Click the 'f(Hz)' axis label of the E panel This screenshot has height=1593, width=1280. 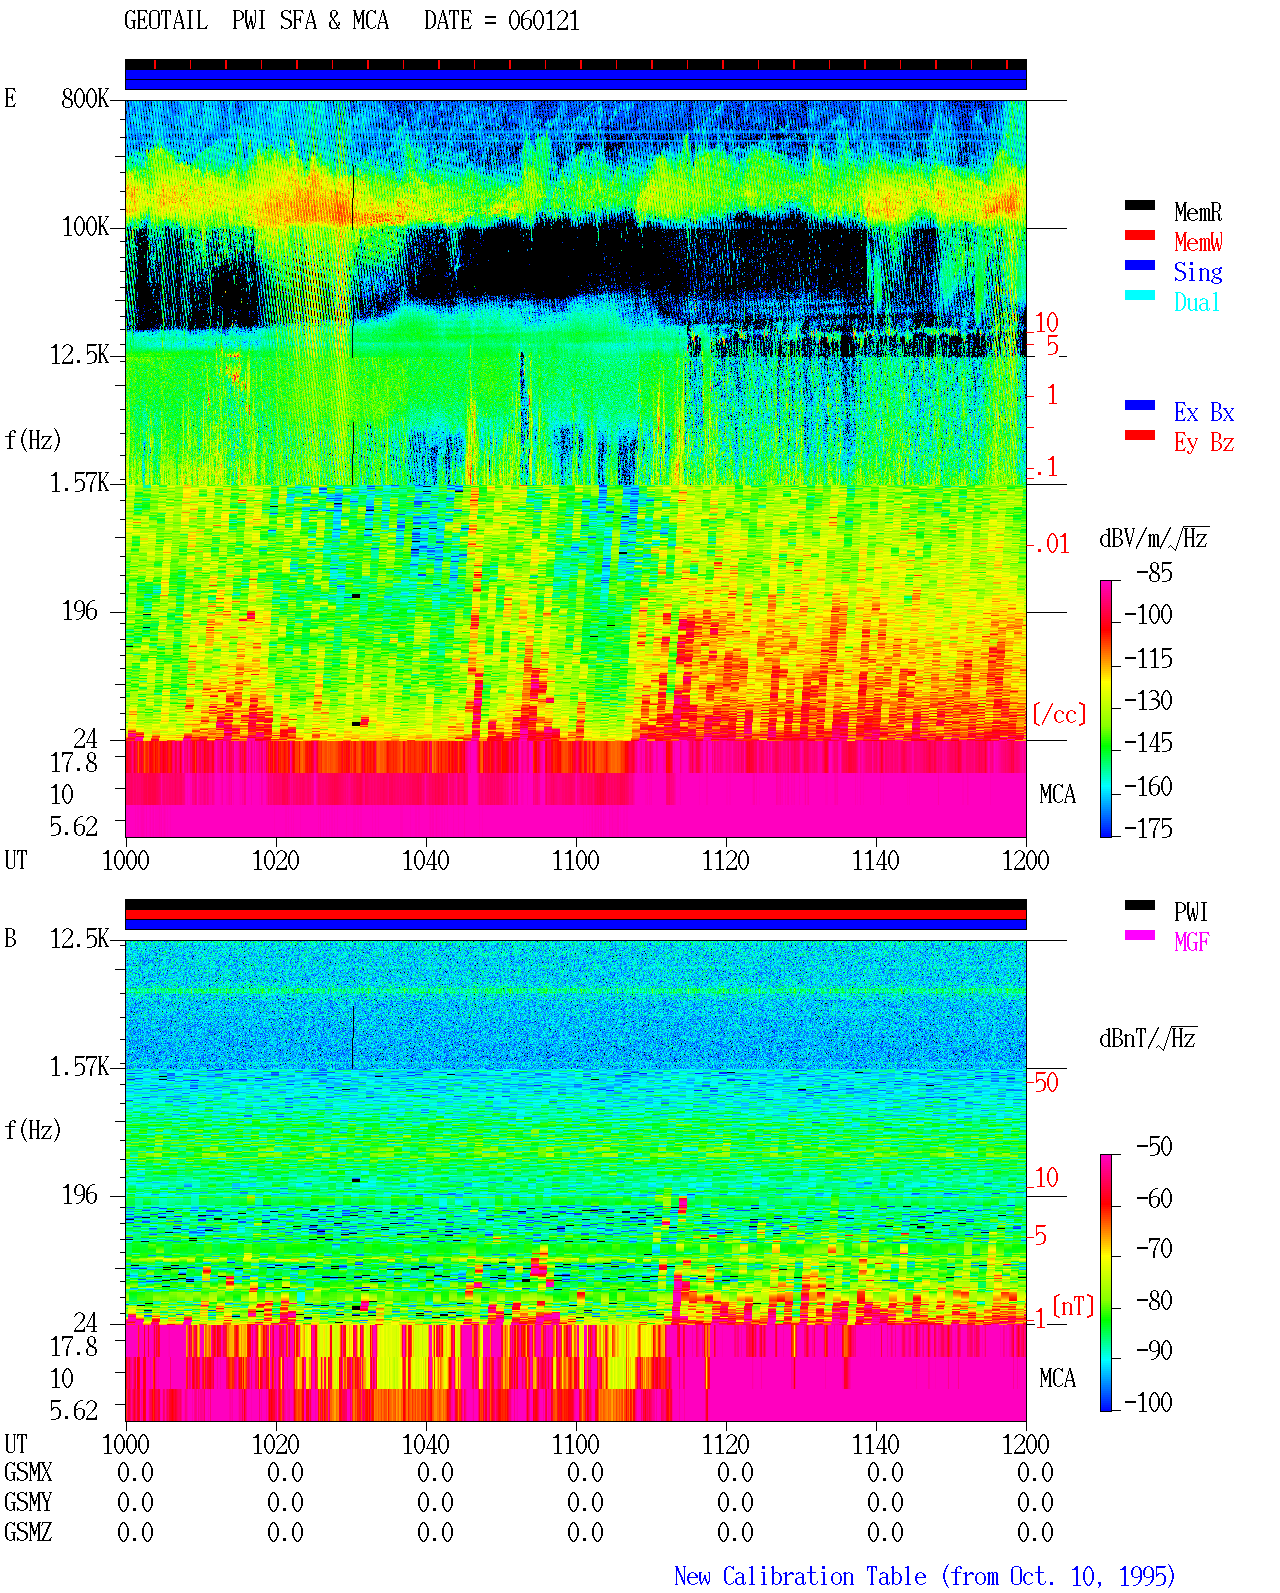pos(33,440)
